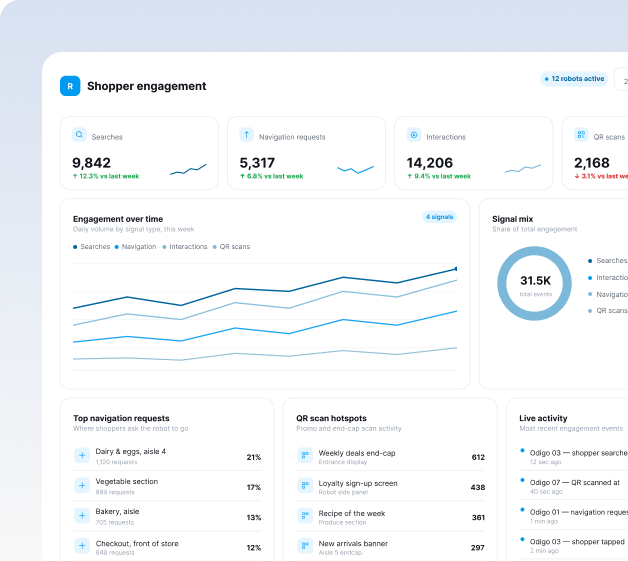The image size is (628, 561).
Task: Click the Top navigation requests heading
Action: tap(121, 418)
